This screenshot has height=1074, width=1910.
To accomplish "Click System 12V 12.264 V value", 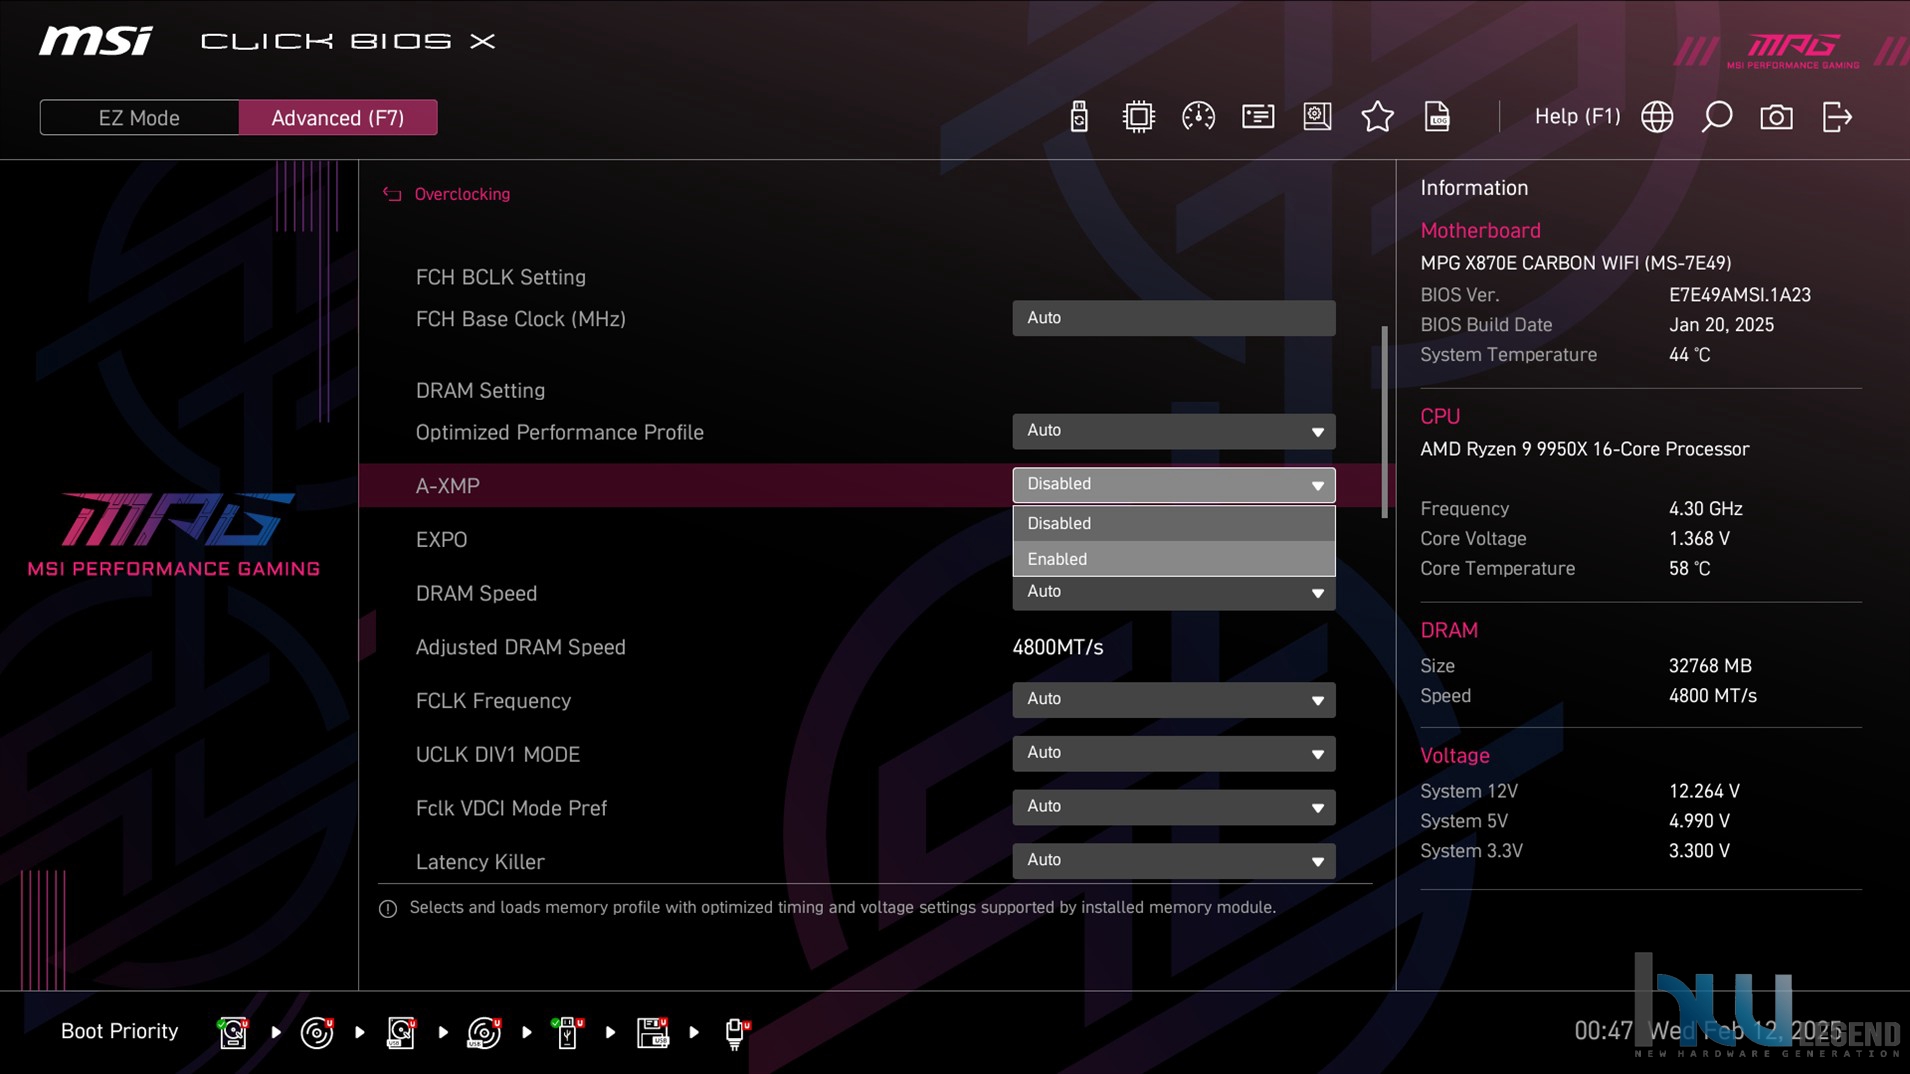I will [x=1704, y=791].
